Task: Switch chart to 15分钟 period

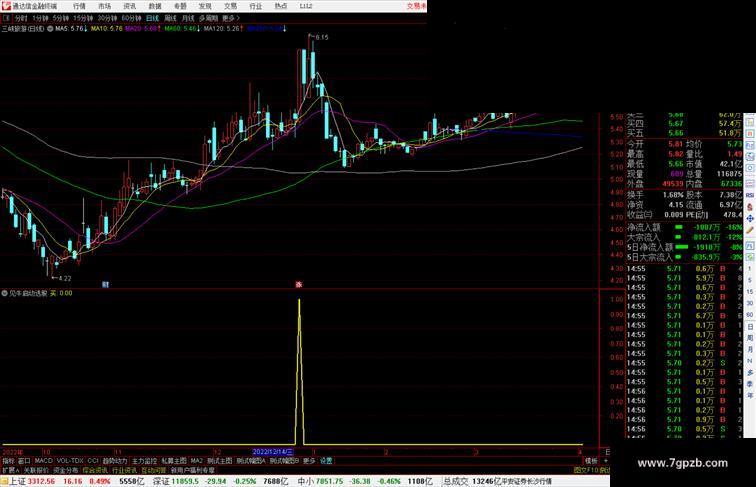Action: 83,18
